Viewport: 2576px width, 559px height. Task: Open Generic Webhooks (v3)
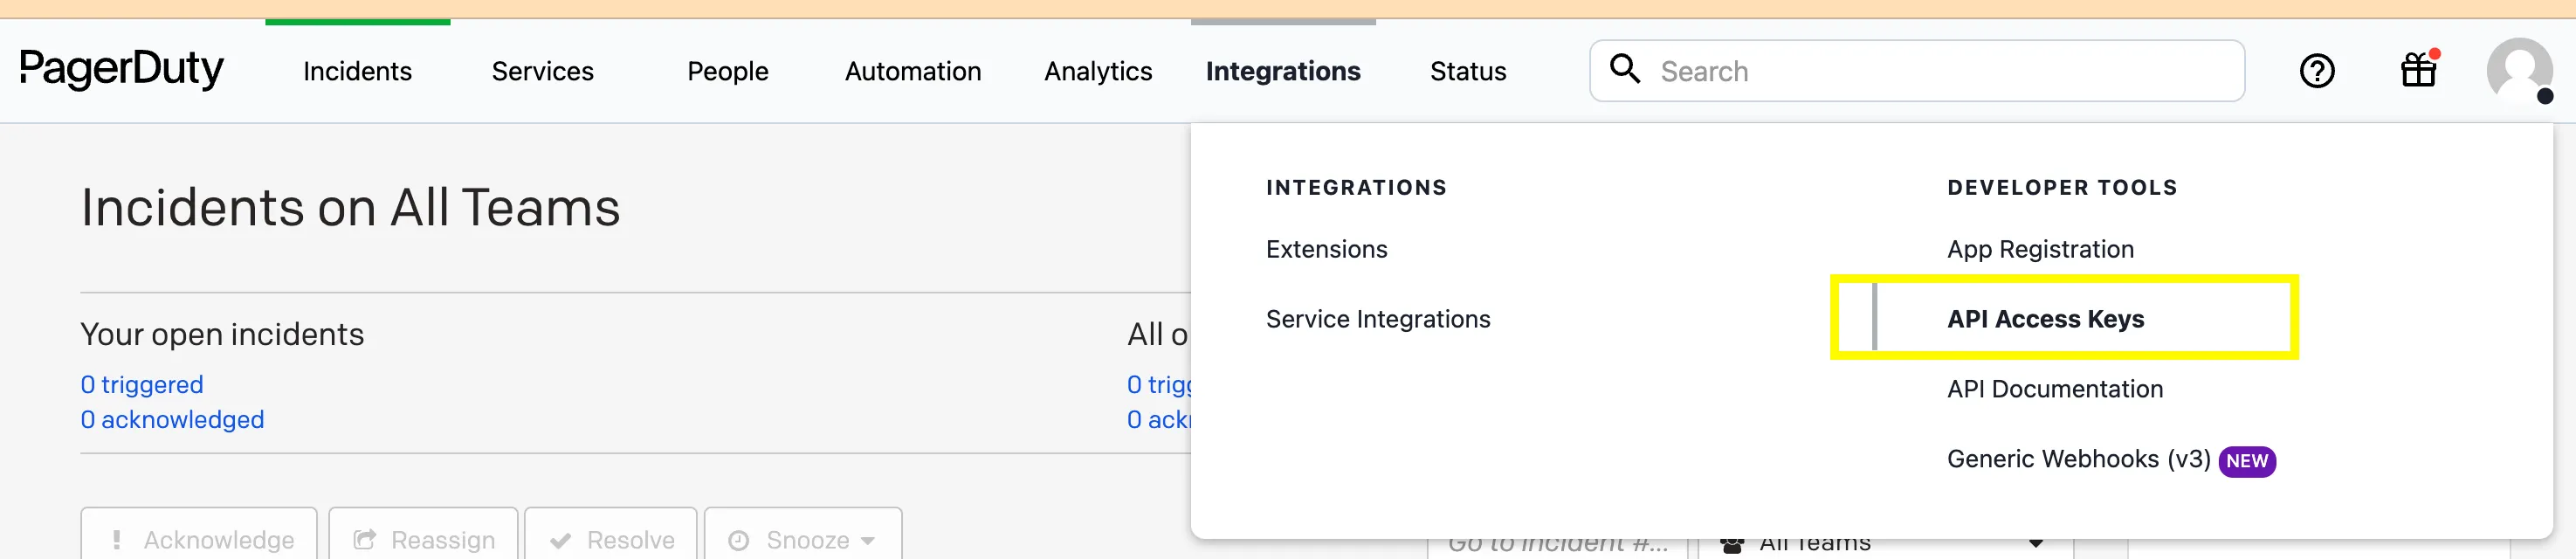coord(2077,459)
